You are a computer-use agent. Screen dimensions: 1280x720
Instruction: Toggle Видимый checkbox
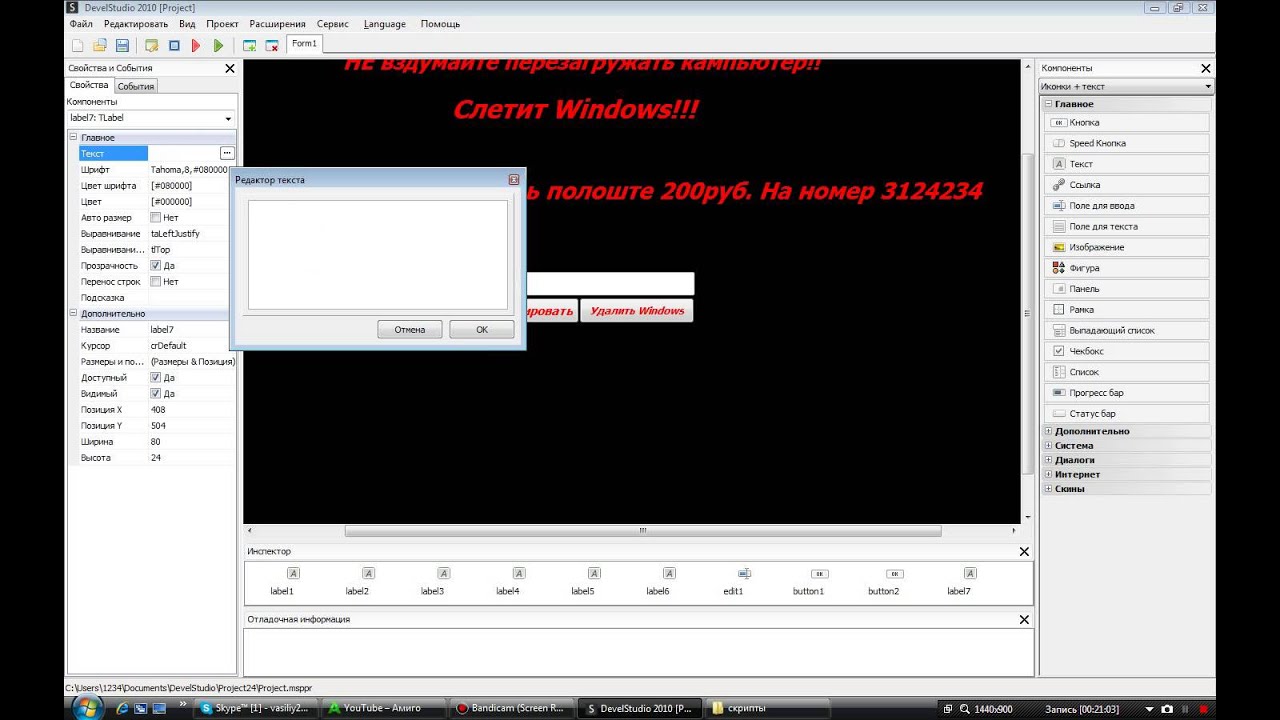tap(156, 393)
